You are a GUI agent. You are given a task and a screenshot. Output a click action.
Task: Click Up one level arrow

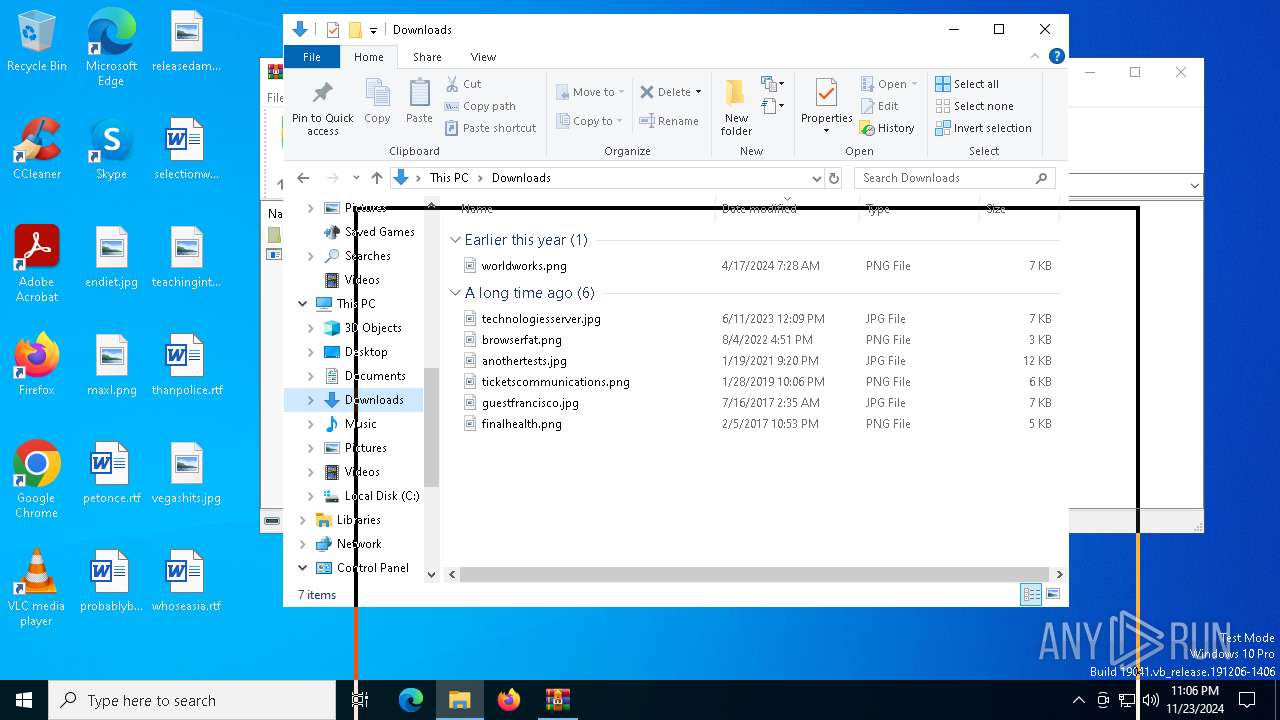point(376,178)
